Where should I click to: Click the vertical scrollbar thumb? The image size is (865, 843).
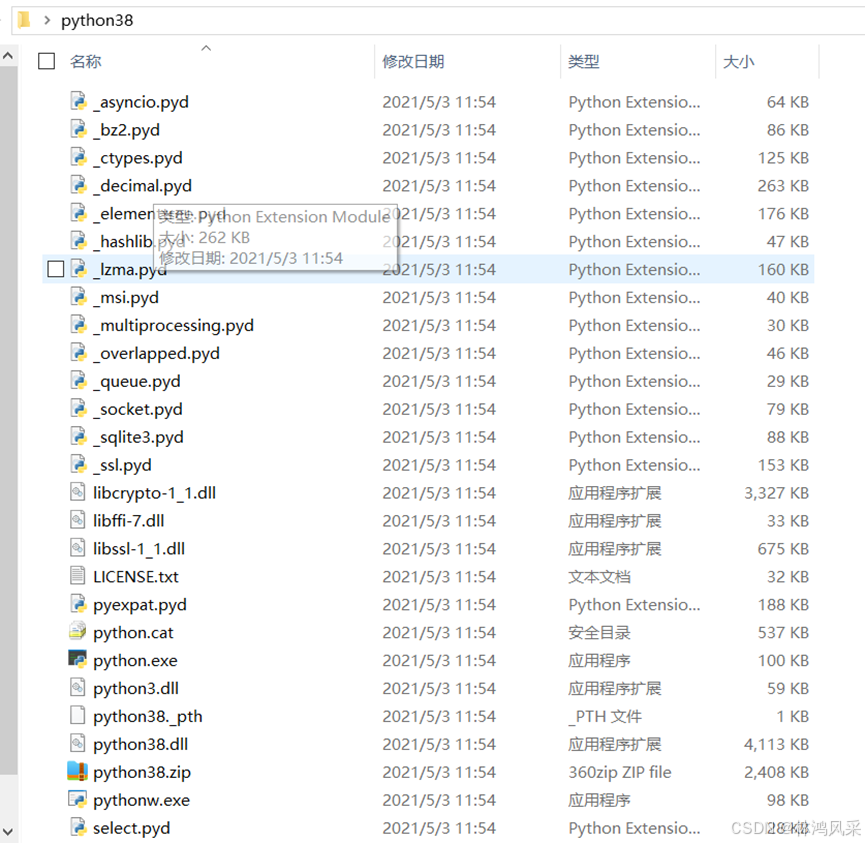tap(8, 419)
